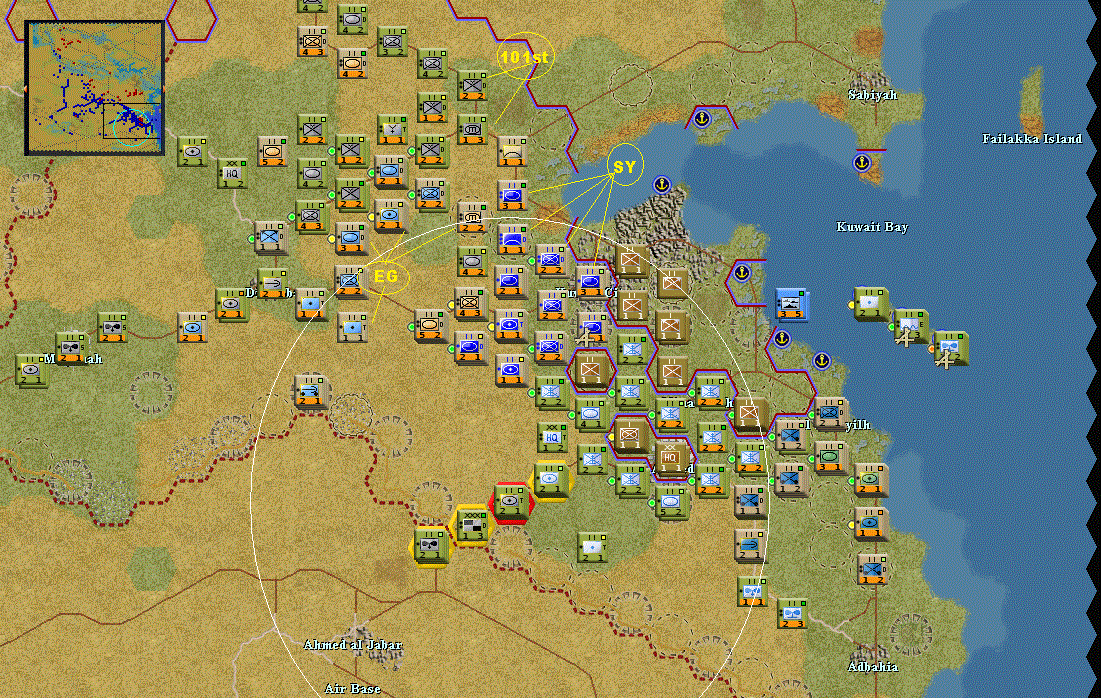Click the Sabiyah town label

click(873, 95)
